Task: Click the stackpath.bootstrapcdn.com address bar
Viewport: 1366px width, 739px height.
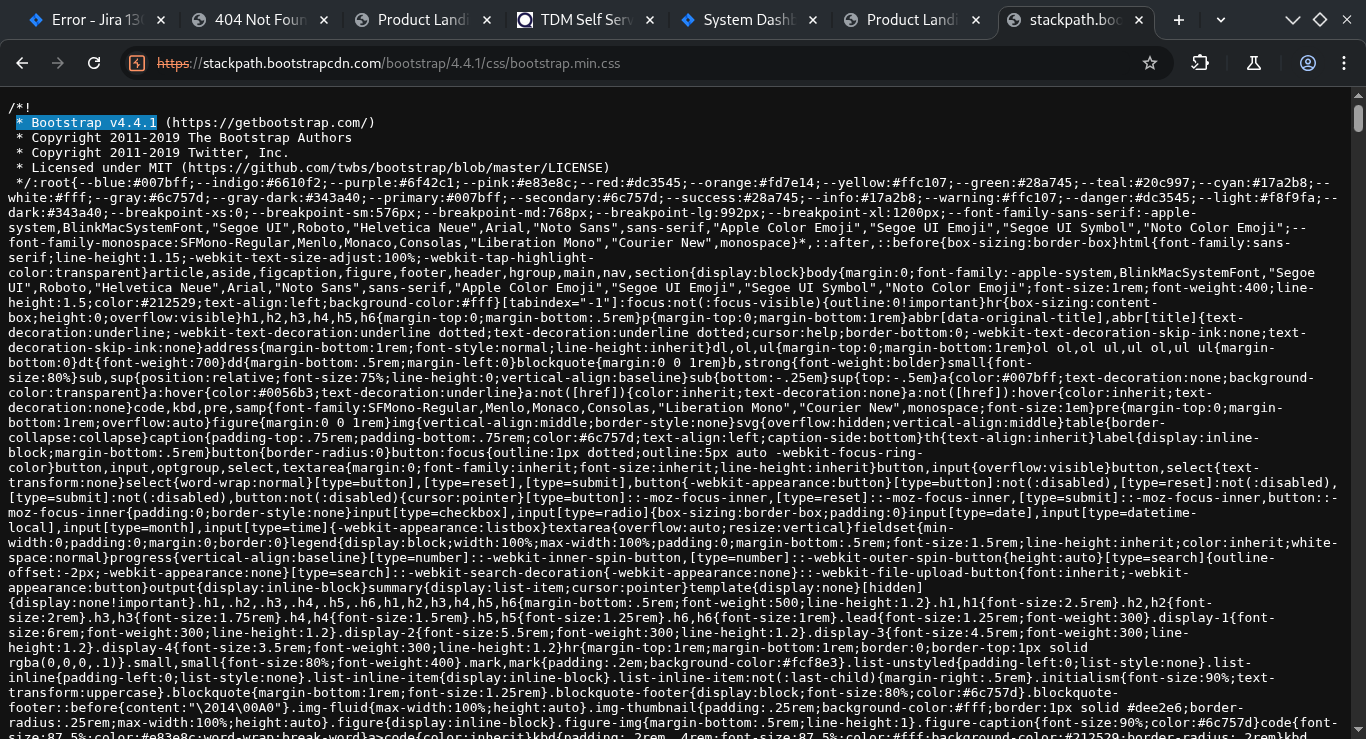Action: tap(640, 63)
